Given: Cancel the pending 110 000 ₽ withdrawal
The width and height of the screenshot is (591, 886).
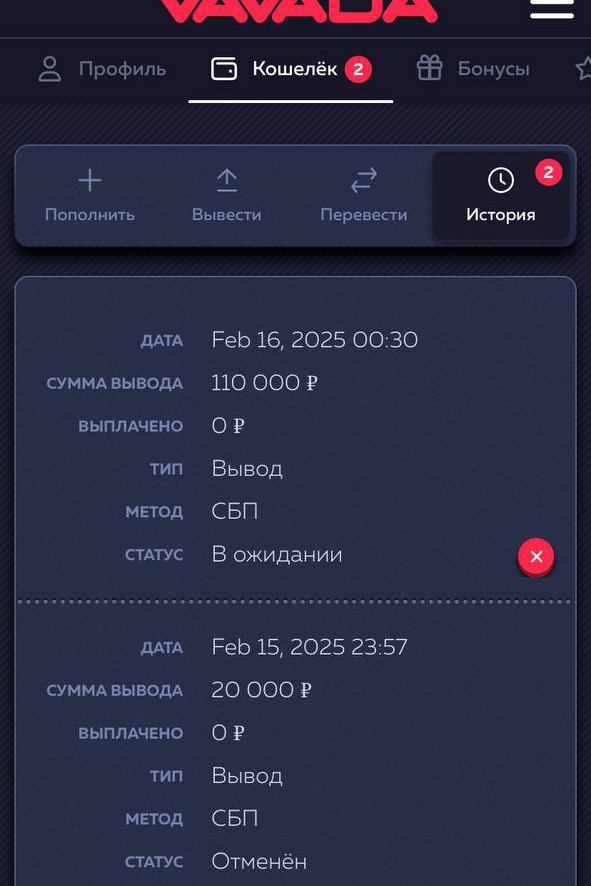Looking at the screenshot, I should click(536, 557).
